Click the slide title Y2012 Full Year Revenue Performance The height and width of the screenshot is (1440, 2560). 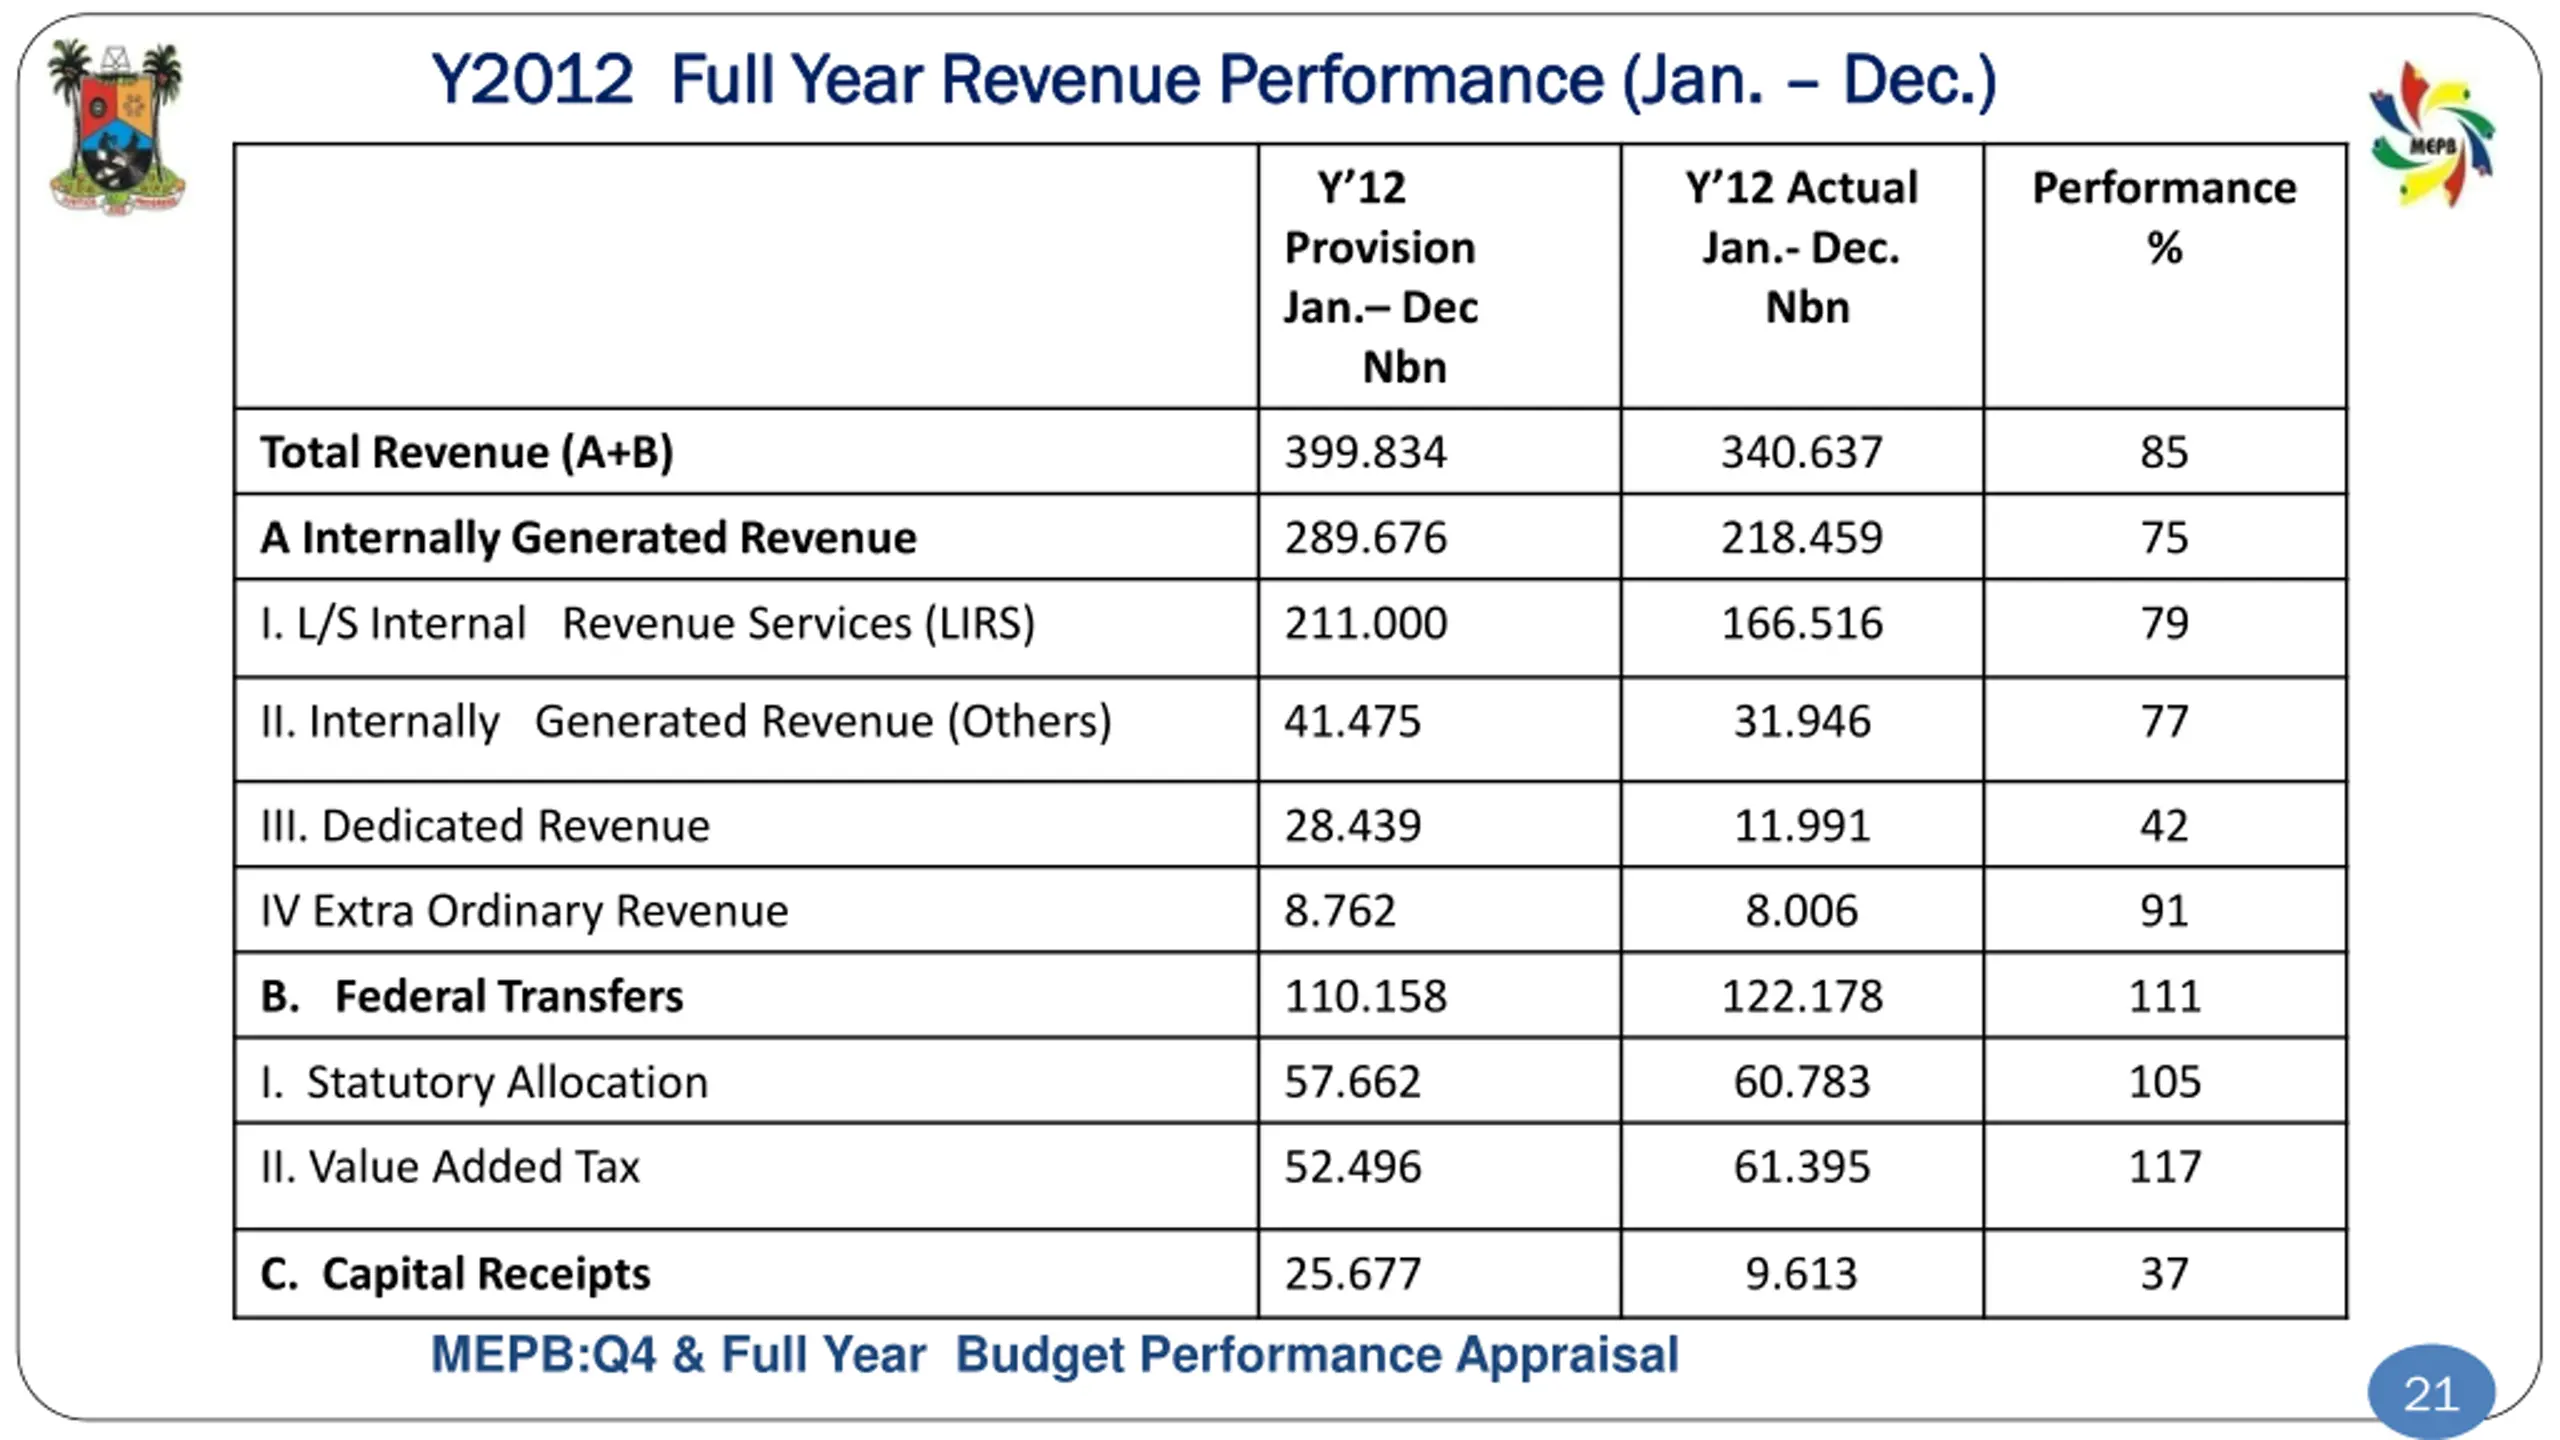(1213, 80)
